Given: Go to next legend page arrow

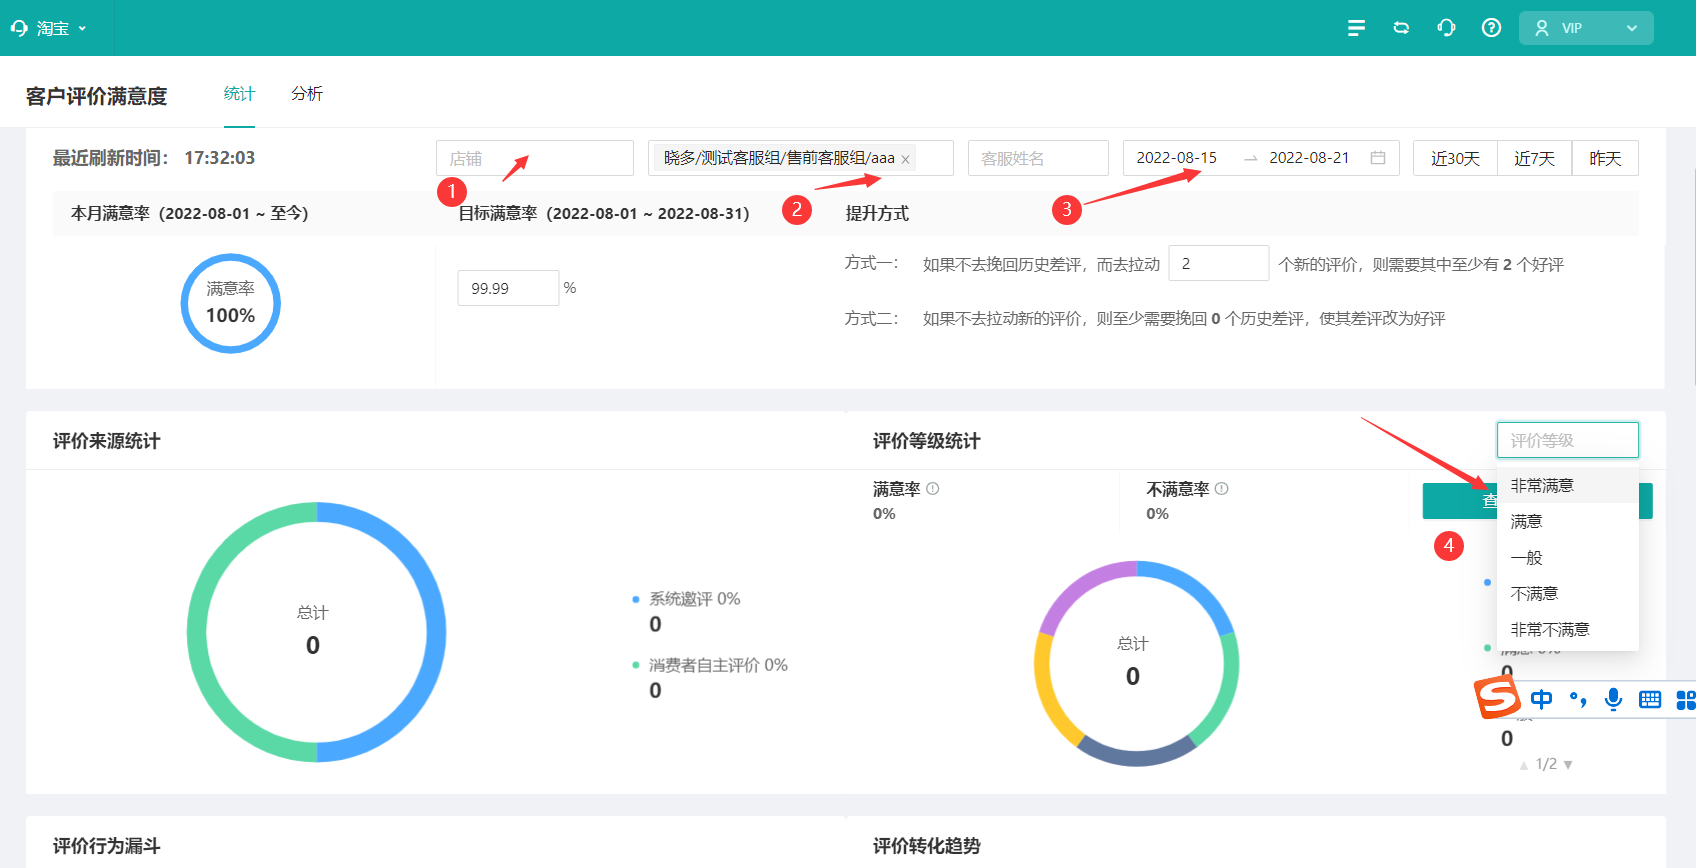Looking at the screenshot, I should [1568, 765].
